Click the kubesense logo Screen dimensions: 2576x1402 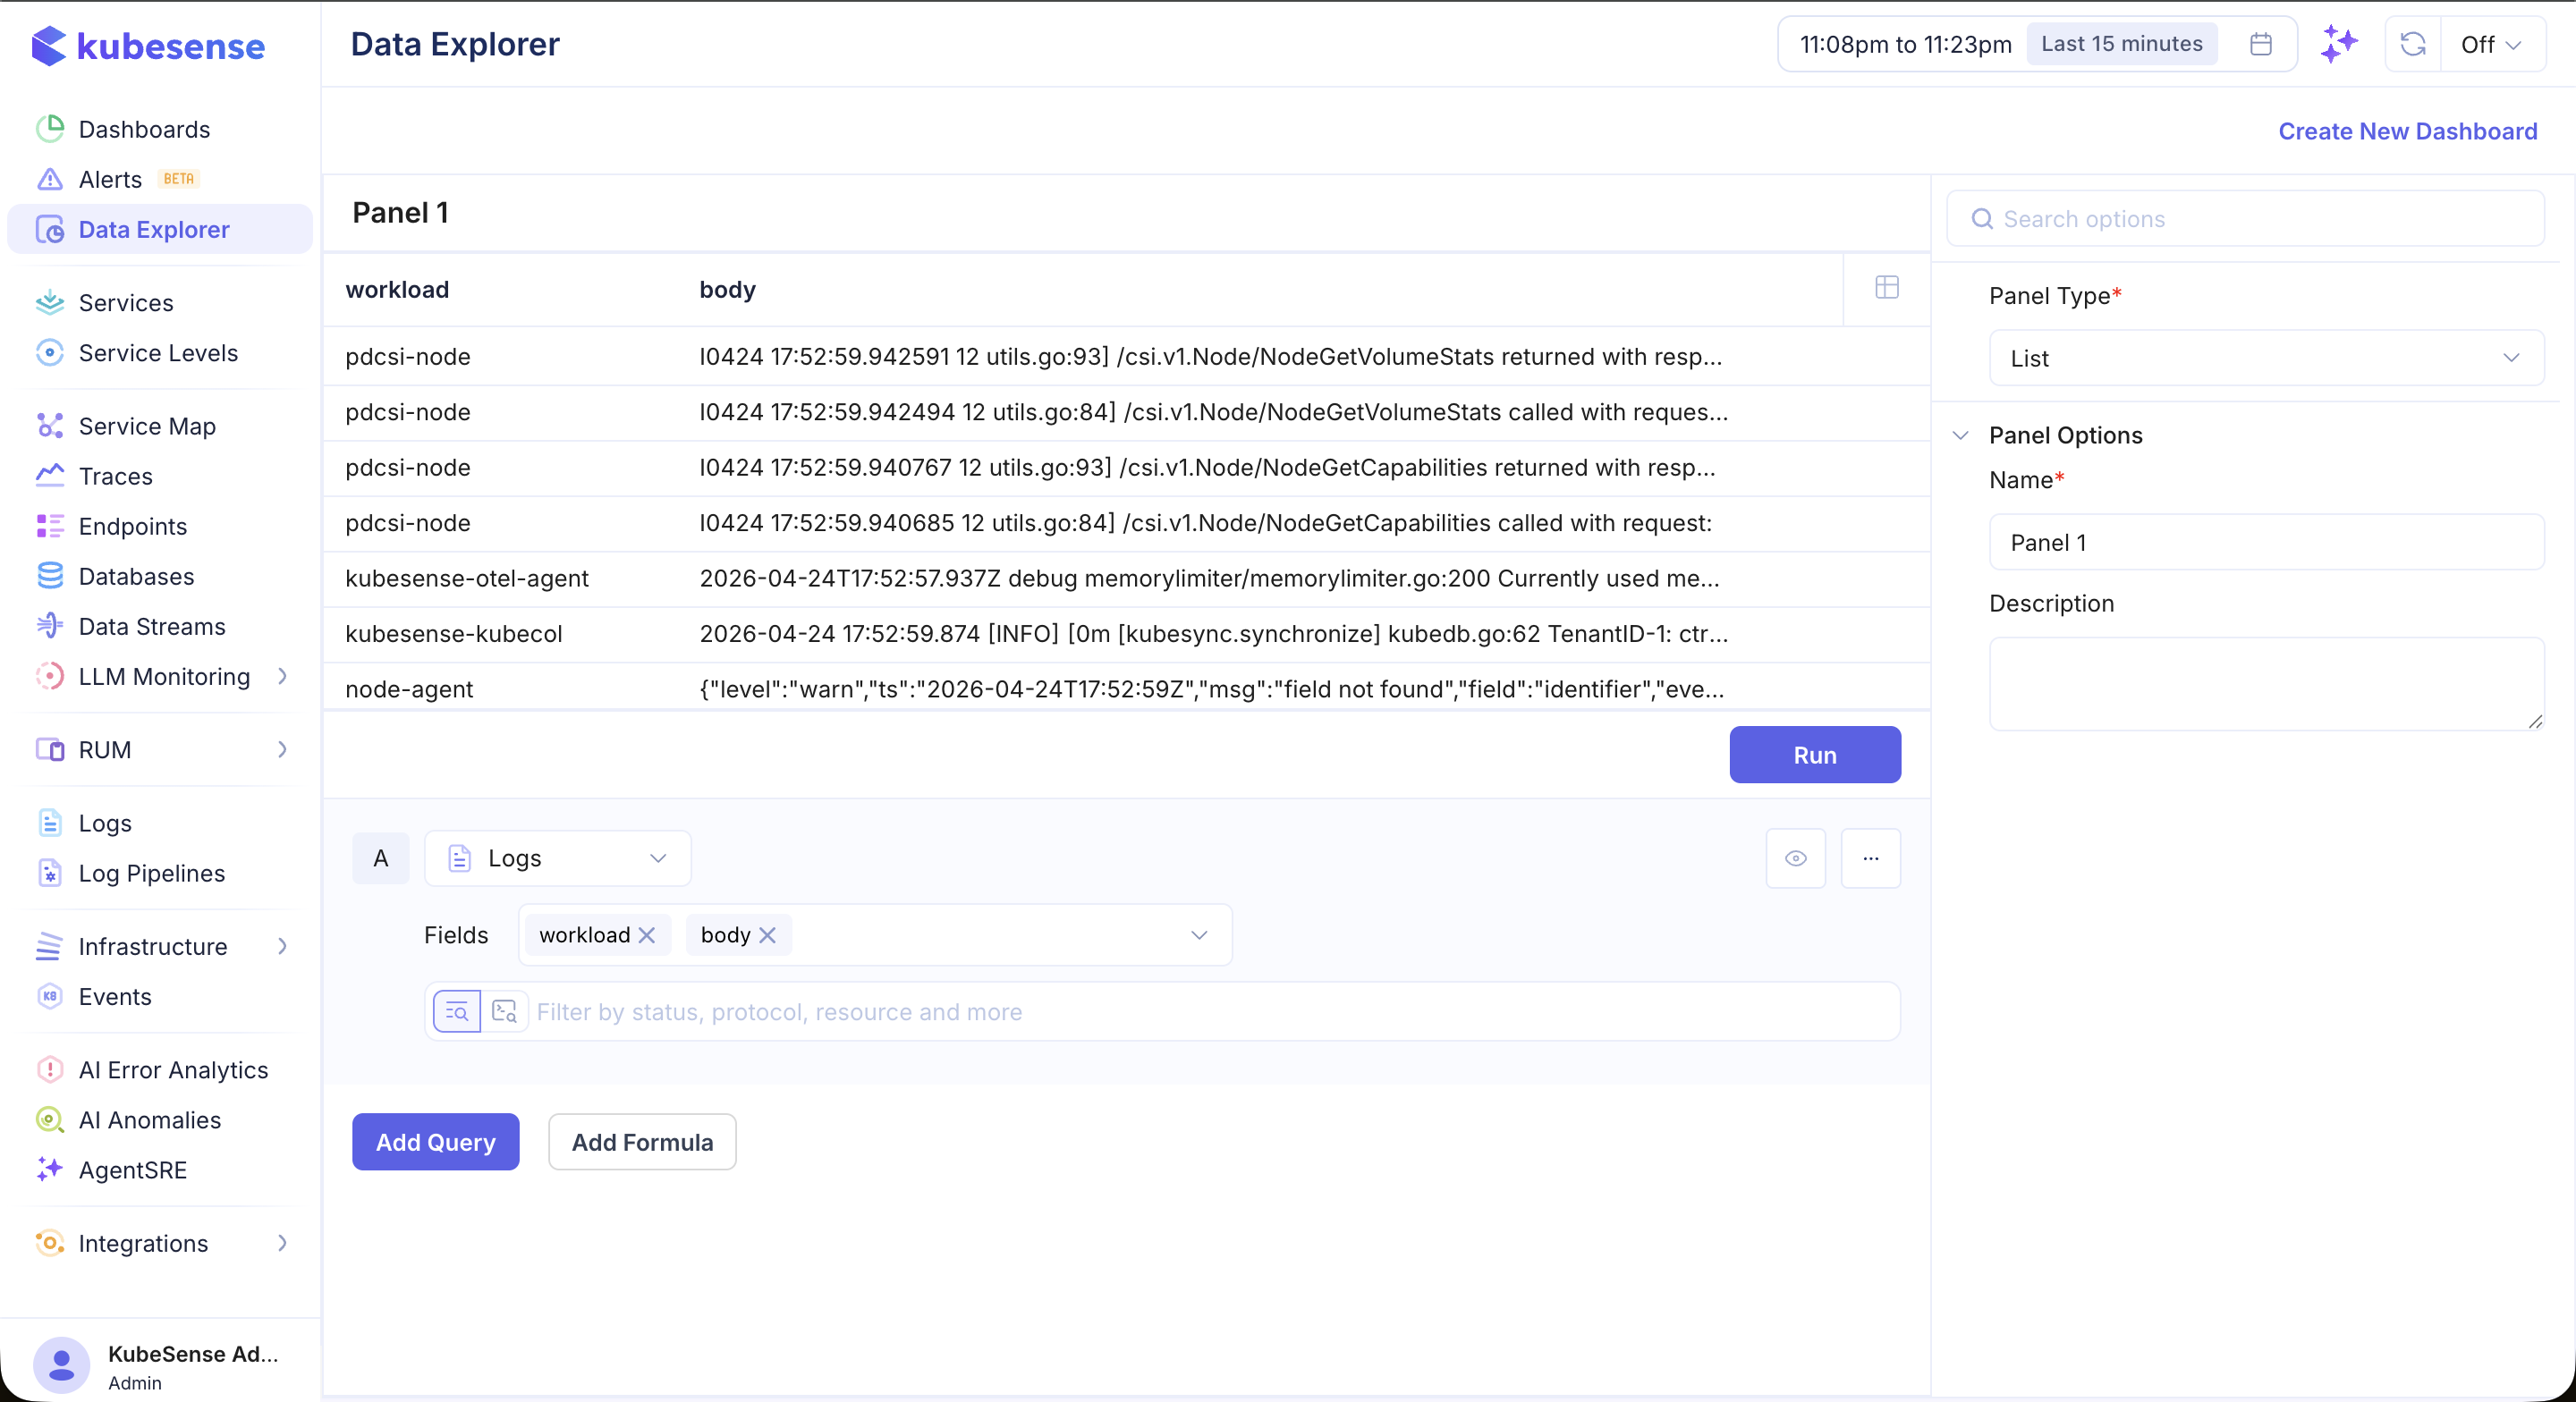tap(148, 46)
